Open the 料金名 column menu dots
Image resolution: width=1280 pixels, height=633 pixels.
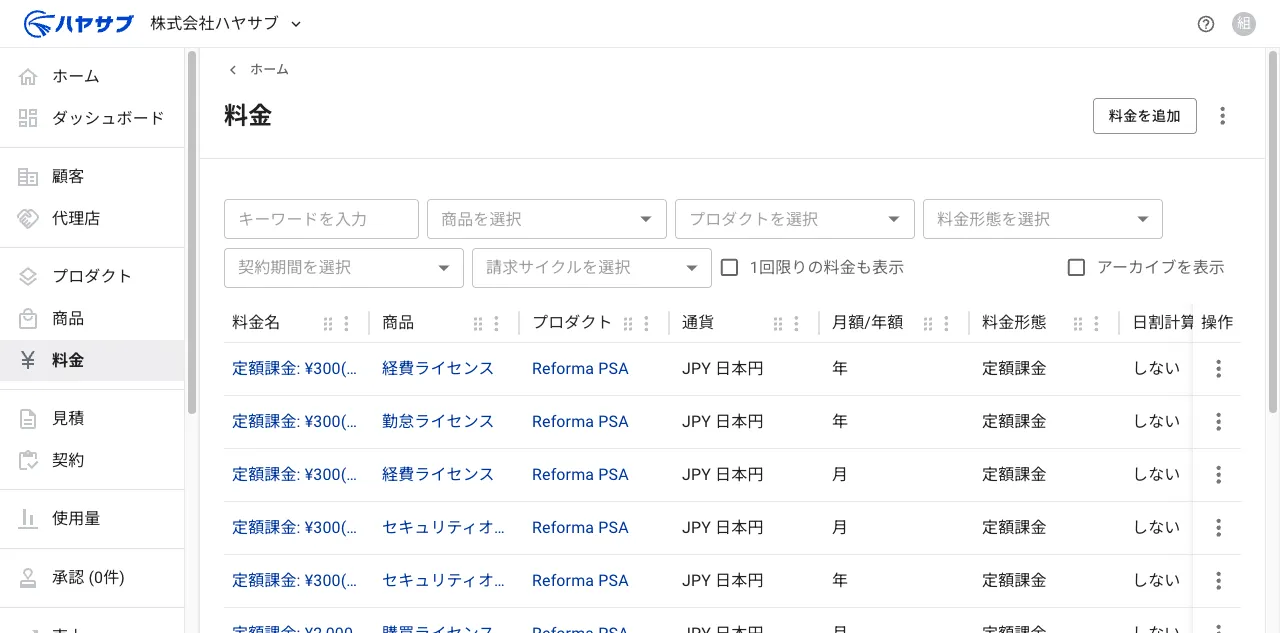(x=347, y=323)
